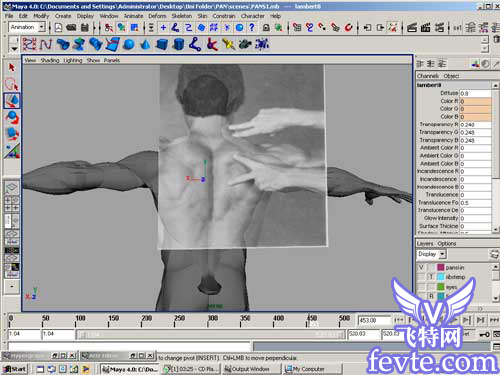Open the viewport Lighting menu
Viewport: 500px width, 375px height.
pos(73,60)
